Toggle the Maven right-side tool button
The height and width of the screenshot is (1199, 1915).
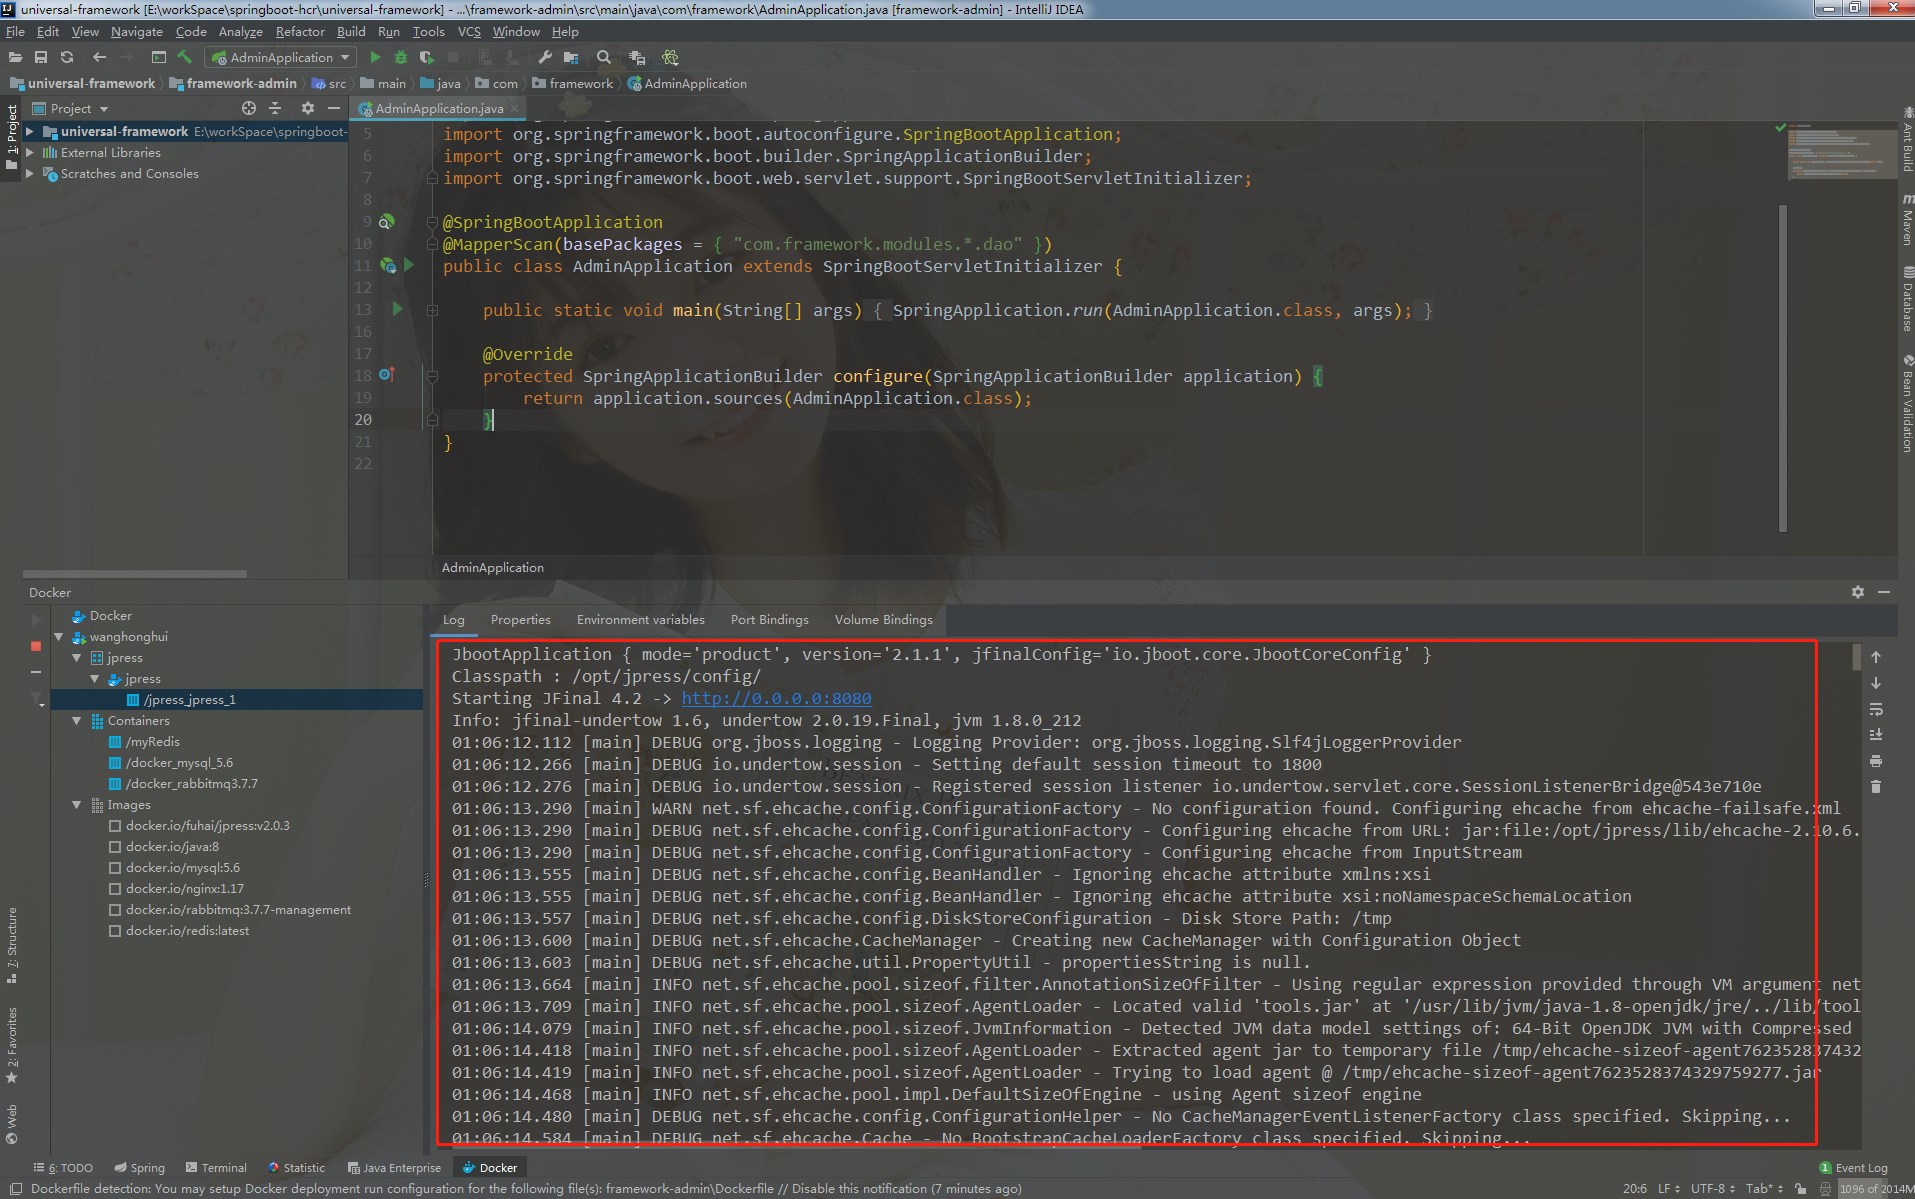(1906, 220)
